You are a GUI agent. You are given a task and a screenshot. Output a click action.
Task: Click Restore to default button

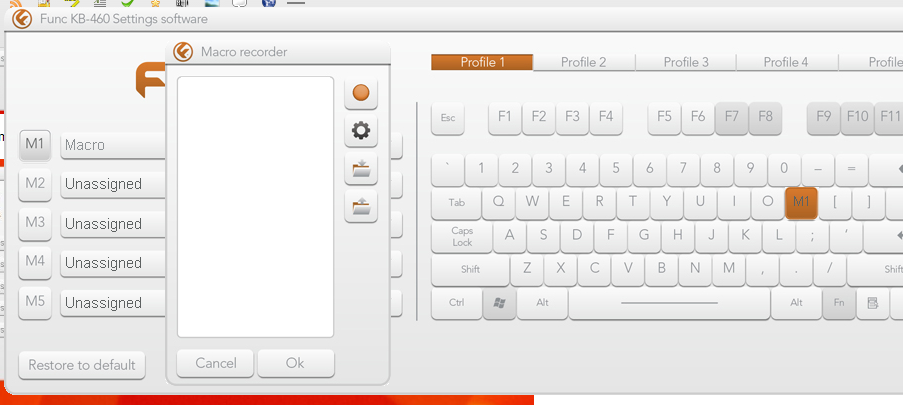pyautogui.click(x=82, y=365)
